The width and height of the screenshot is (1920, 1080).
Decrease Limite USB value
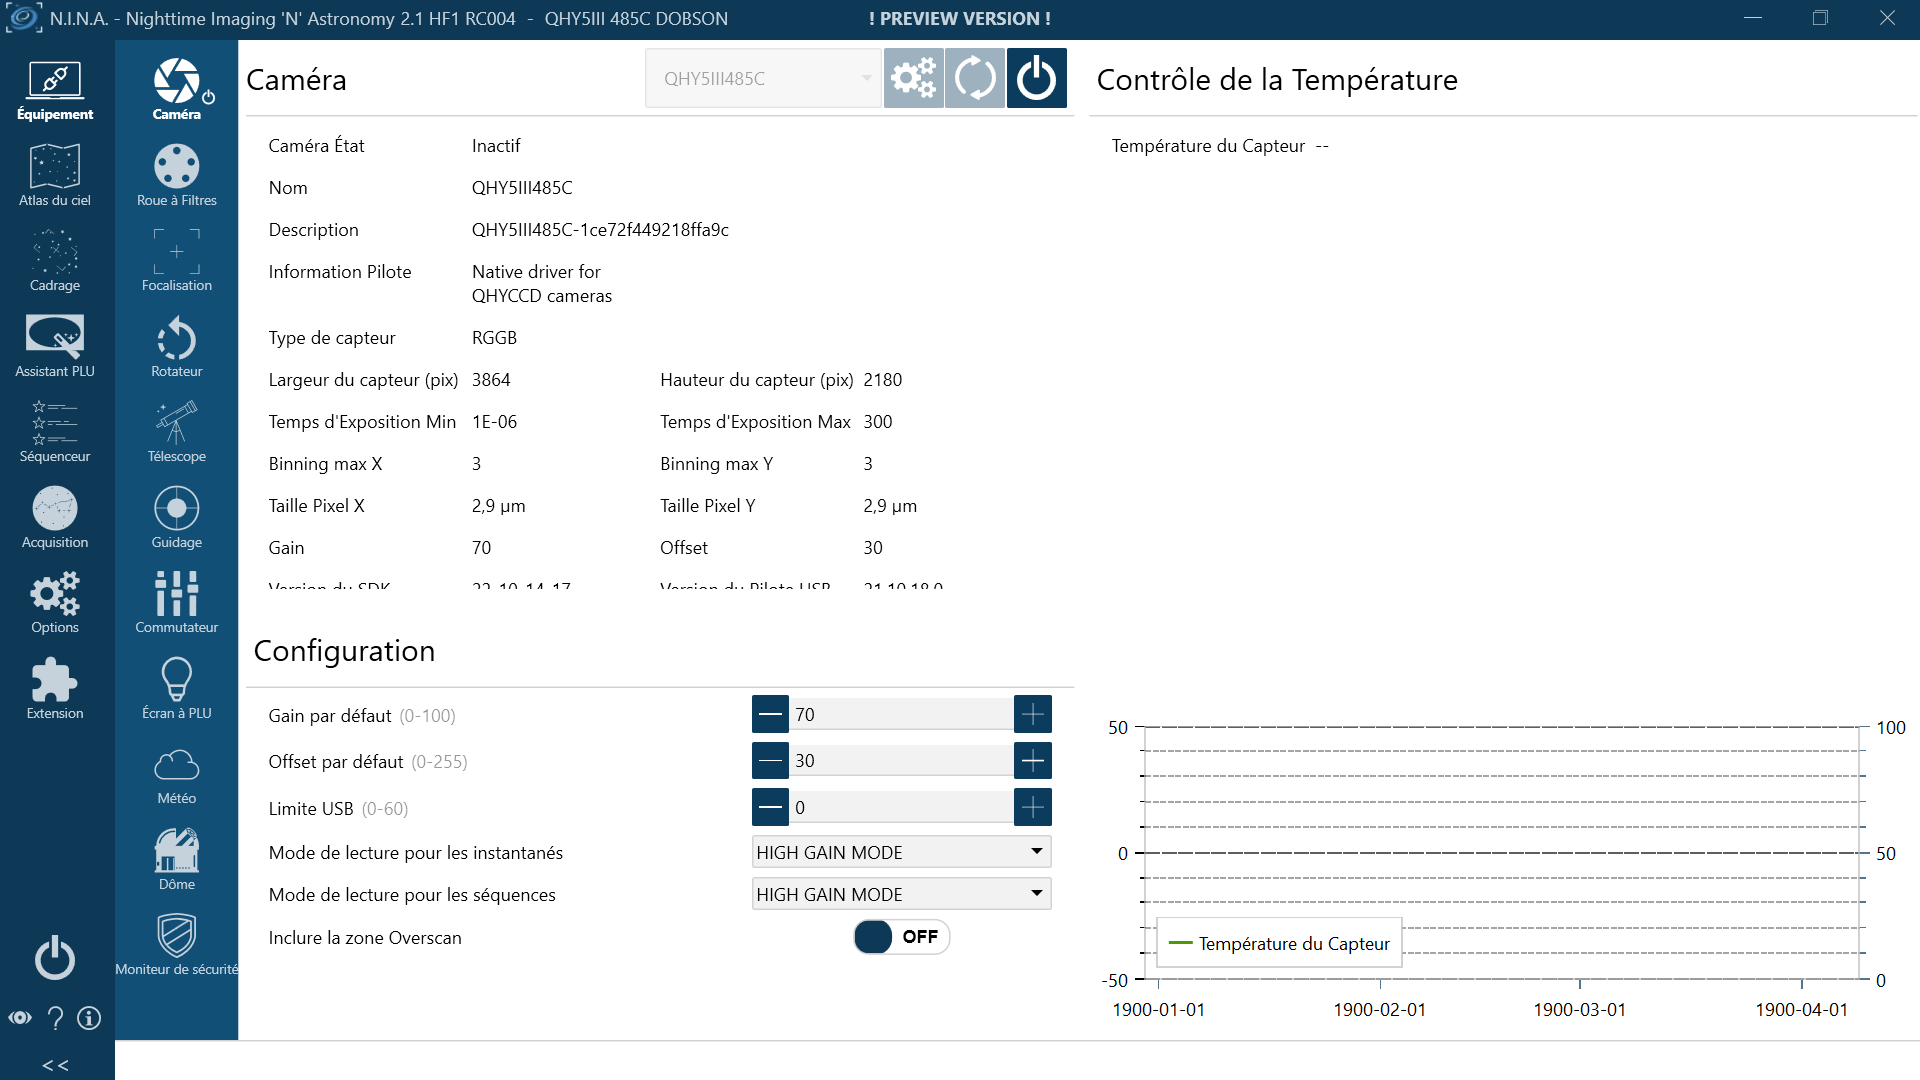[770, 807]
